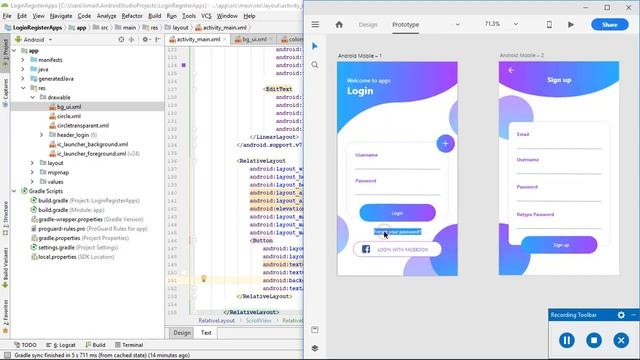The height and width of the screenshot is (360, 640).
Task: Open the Assets panel icon in XD
Action: (315, 329)
